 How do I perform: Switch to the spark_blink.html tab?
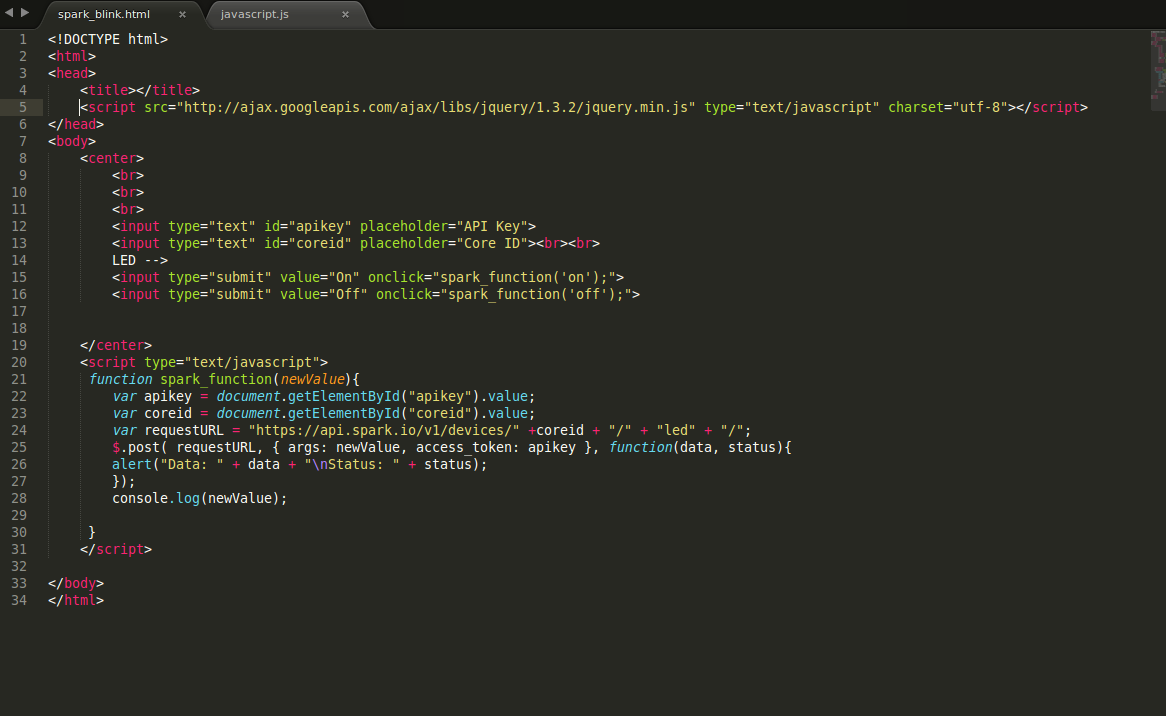coord(104,14)
